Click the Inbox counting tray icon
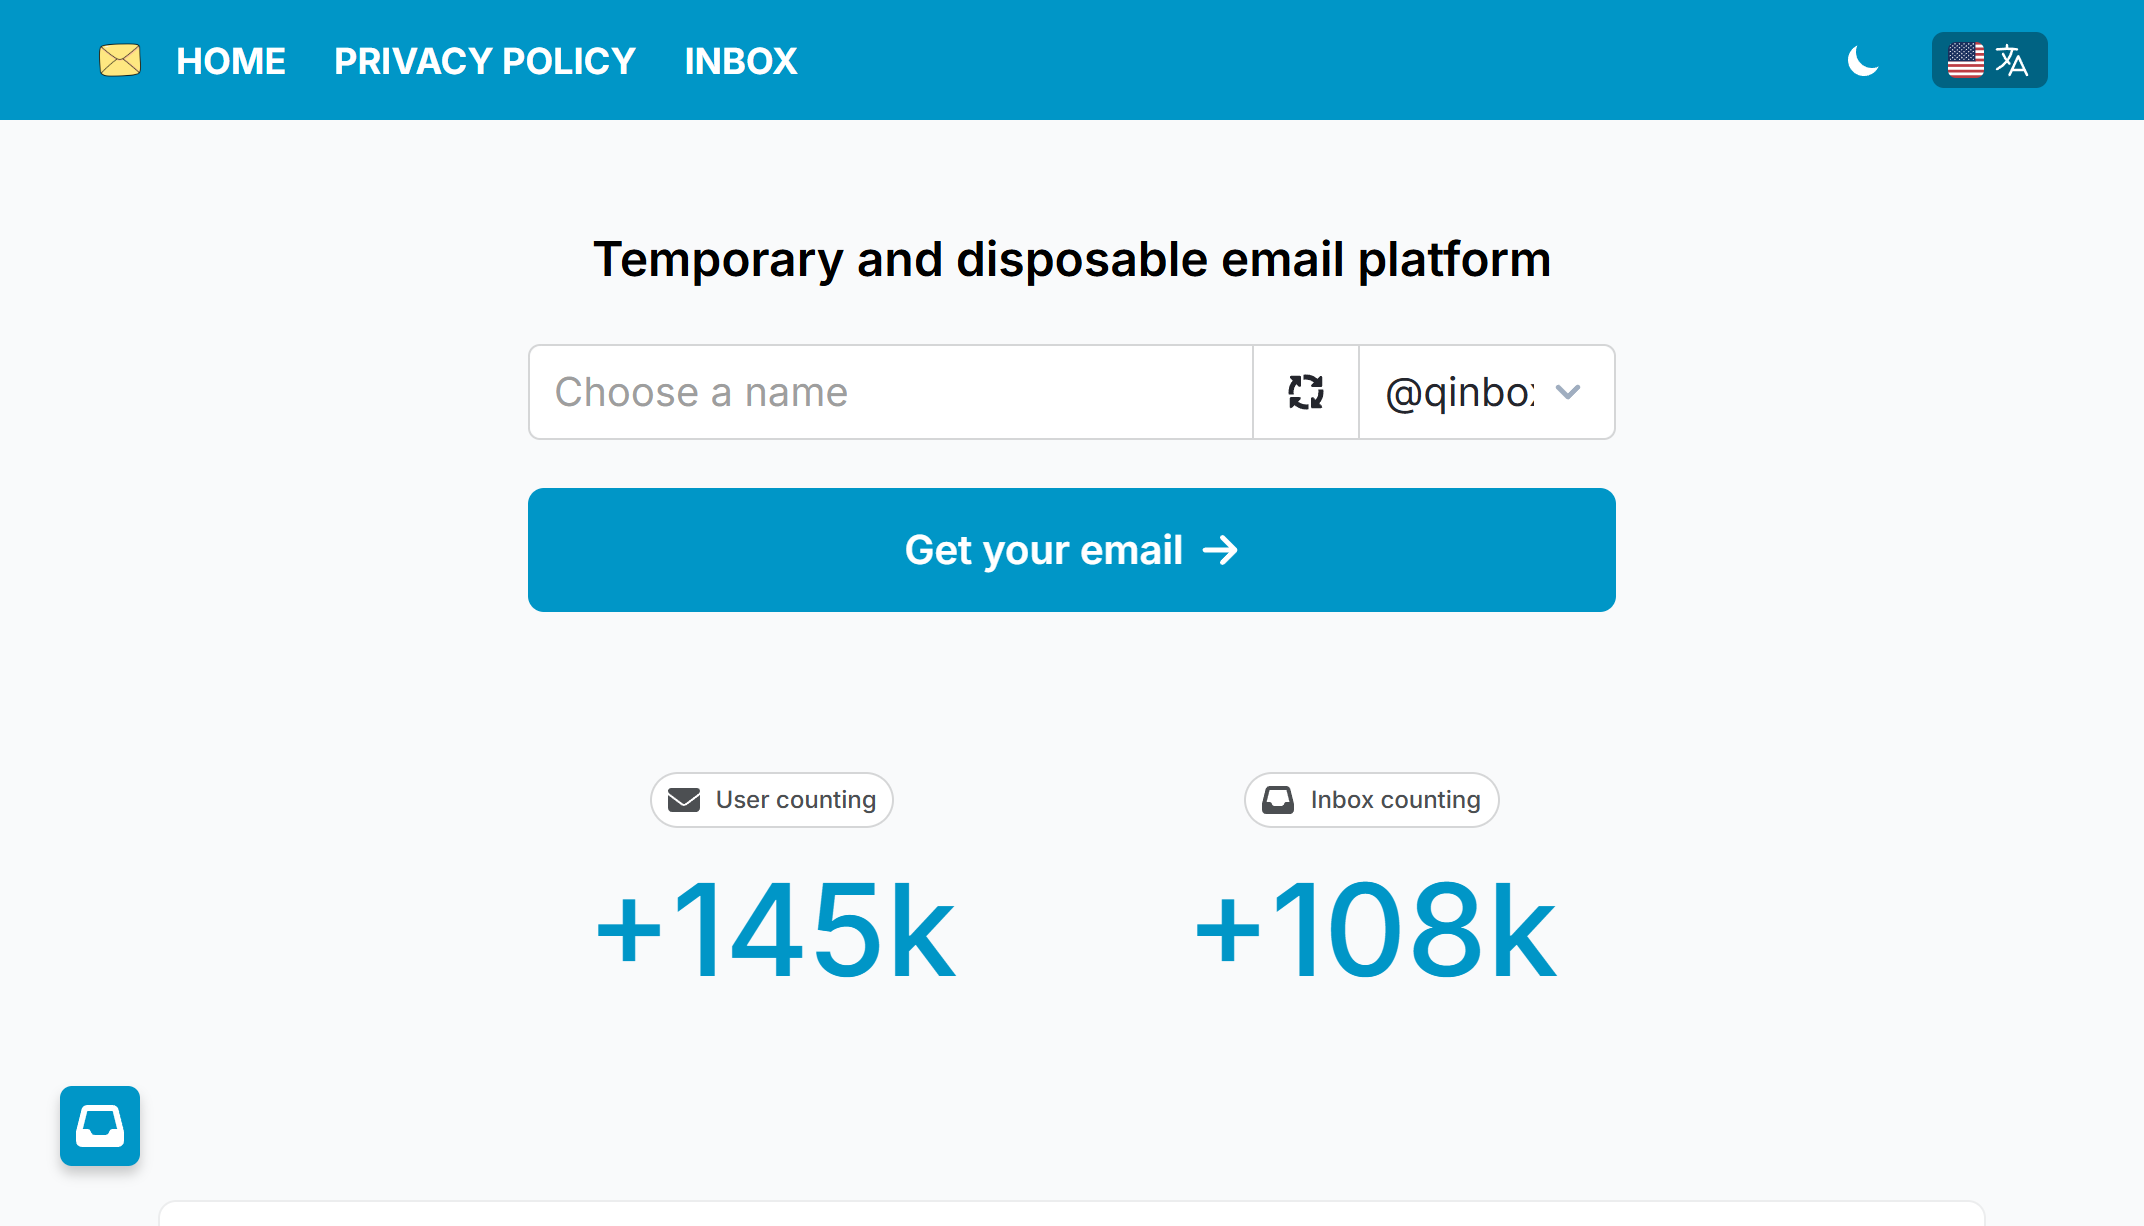Image resolution: width=2144 pixels, height=1226 pixels. click(x=1278, y=800)
